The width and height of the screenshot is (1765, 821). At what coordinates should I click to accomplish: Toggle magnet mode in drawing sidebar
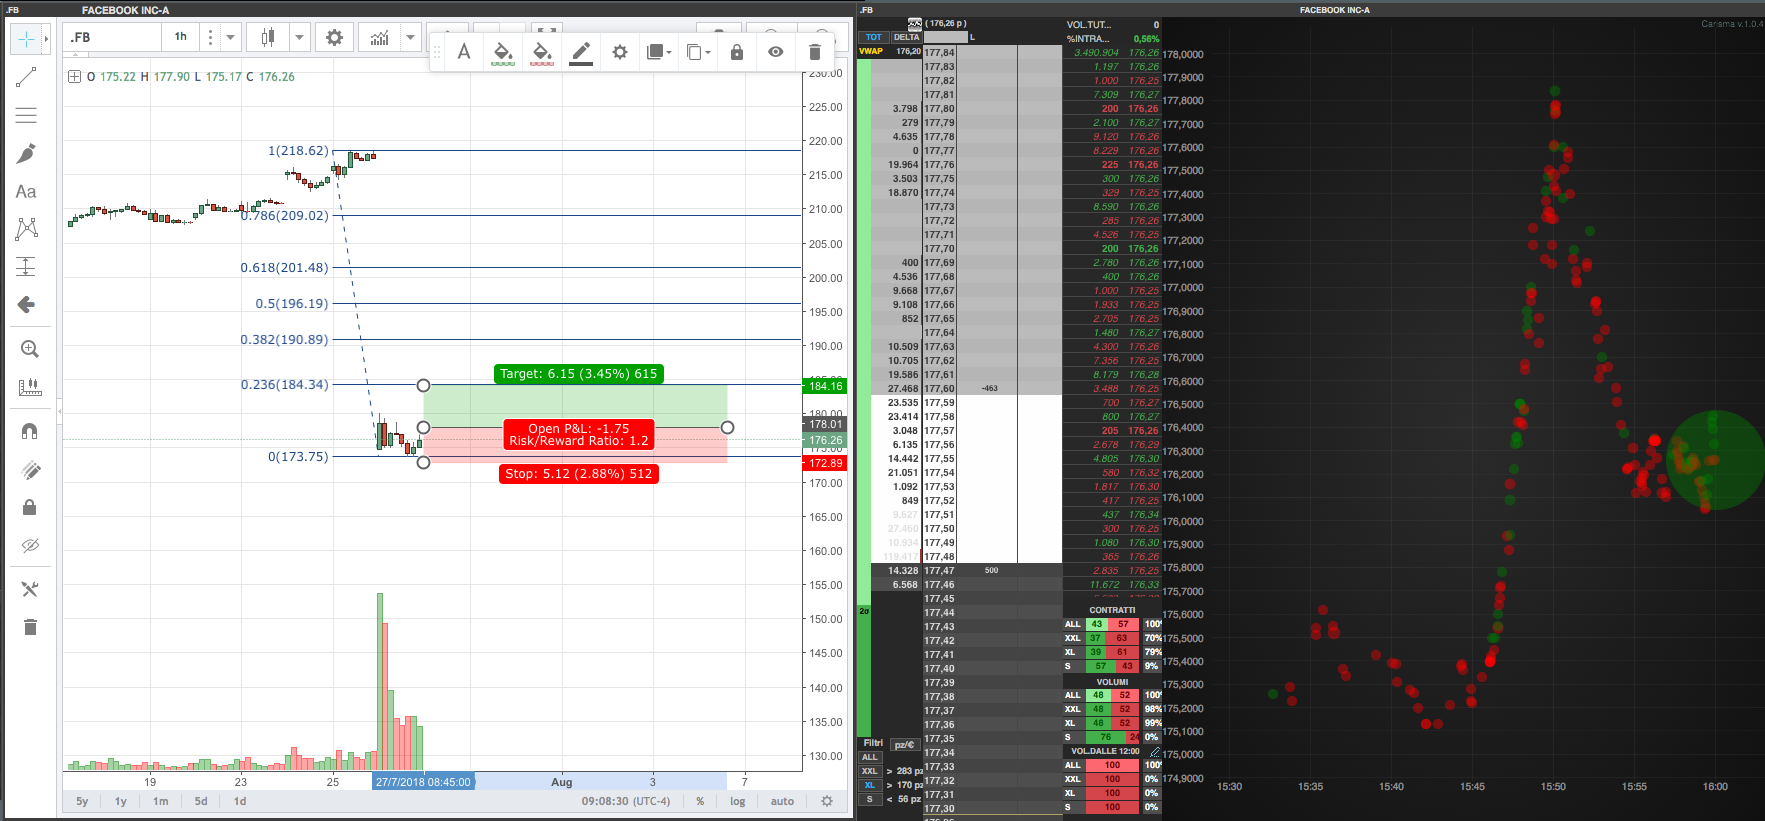point(30,431)
